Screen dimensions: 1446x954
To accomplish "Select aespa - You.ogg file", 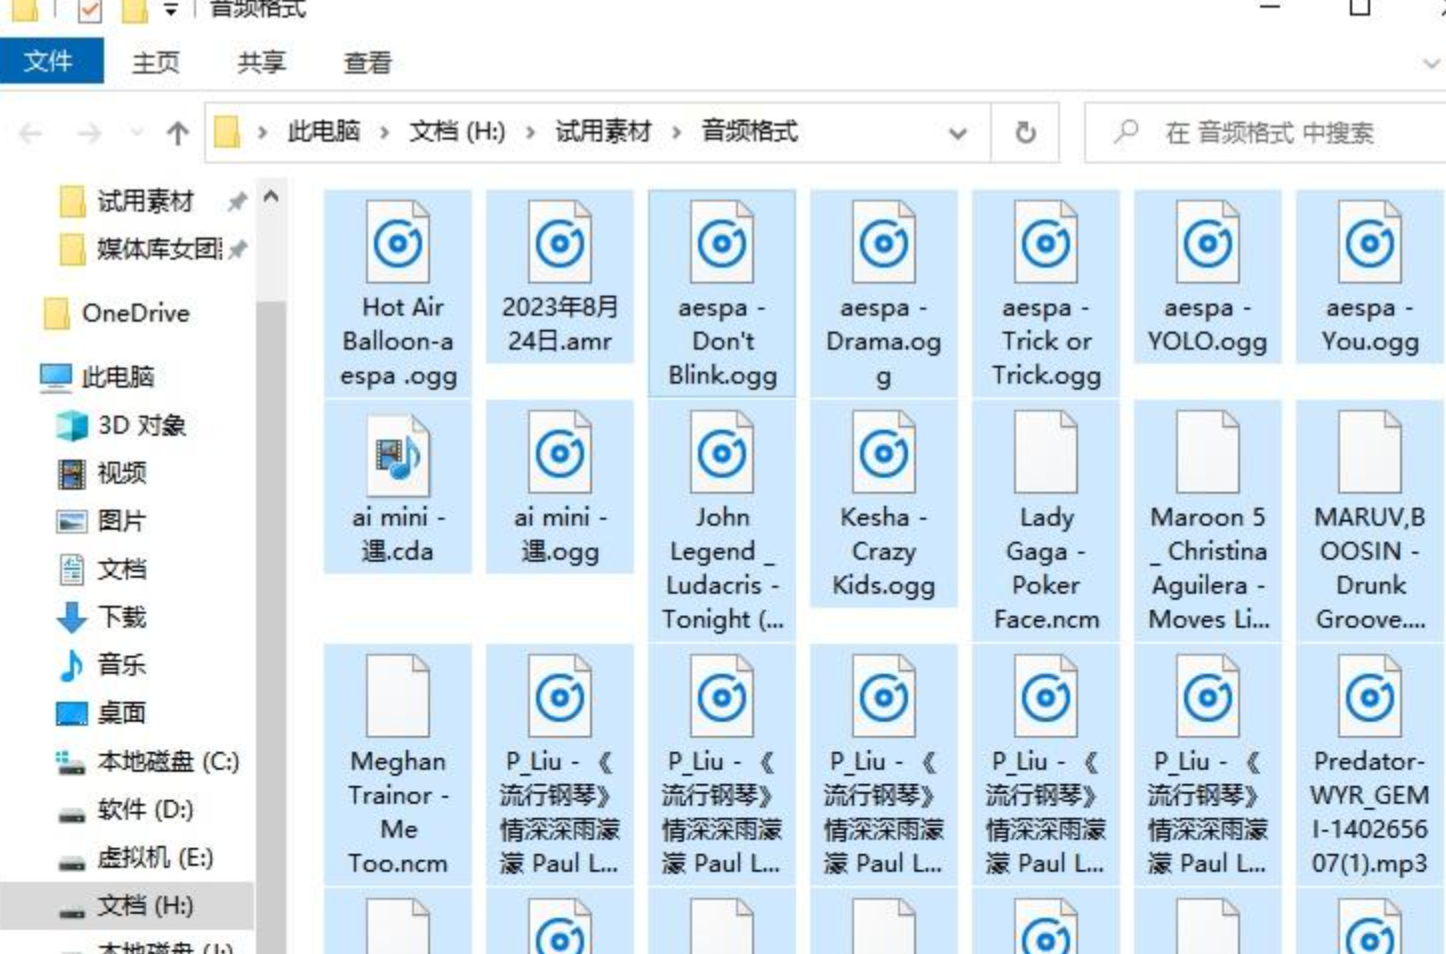I will [x=1370, y=277].
